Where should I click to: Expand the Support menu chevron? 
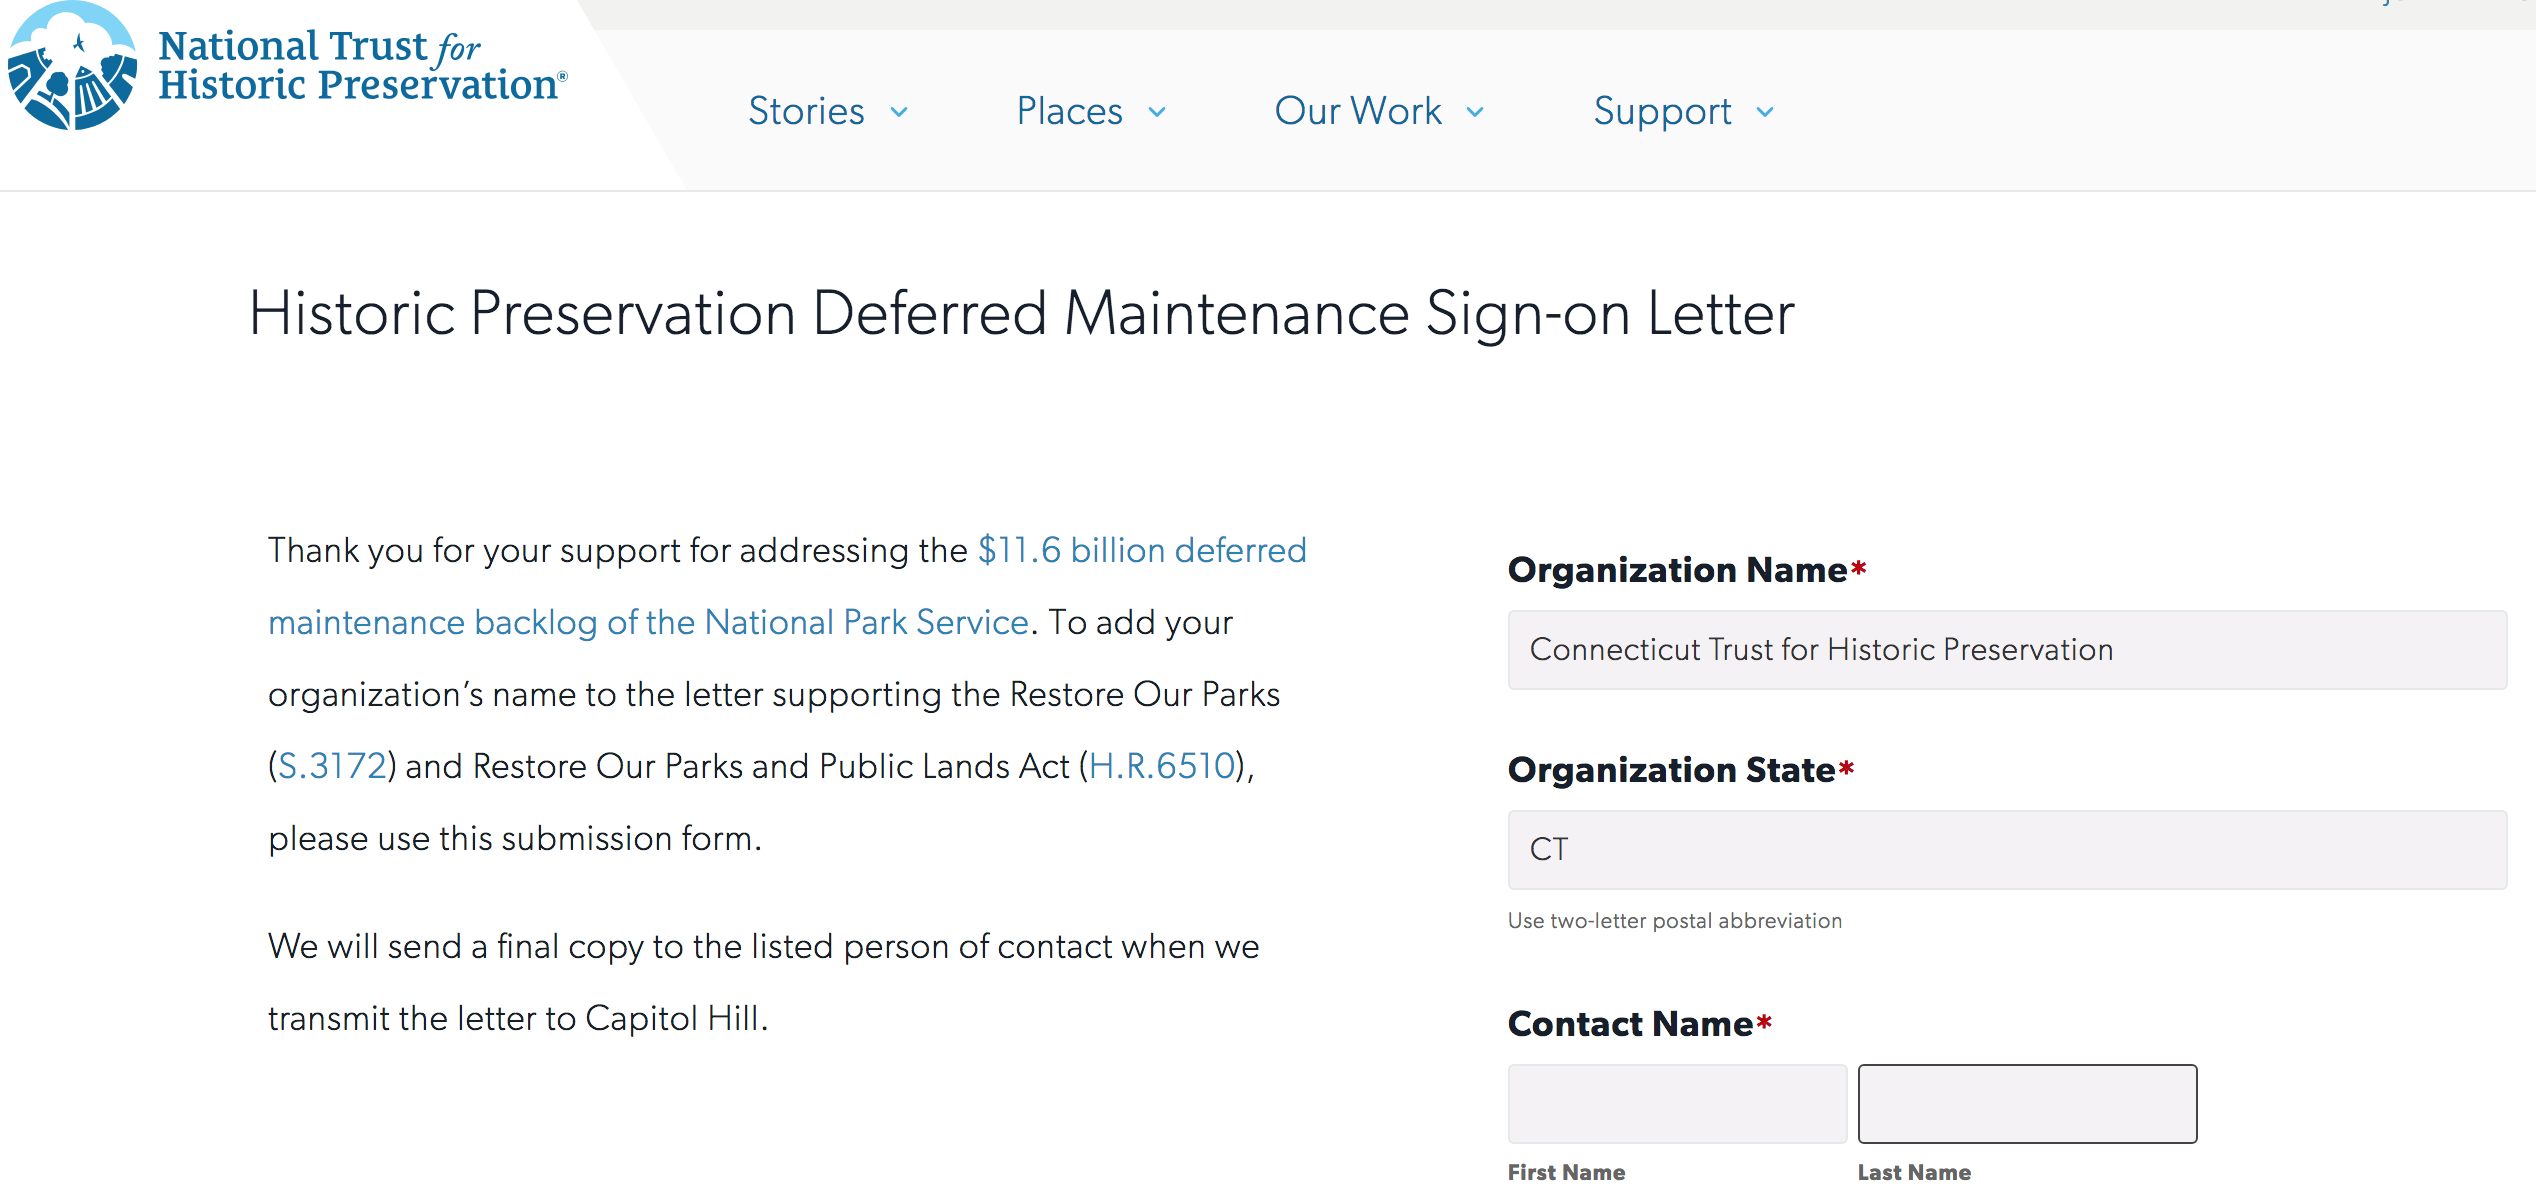click(1765, 112)
